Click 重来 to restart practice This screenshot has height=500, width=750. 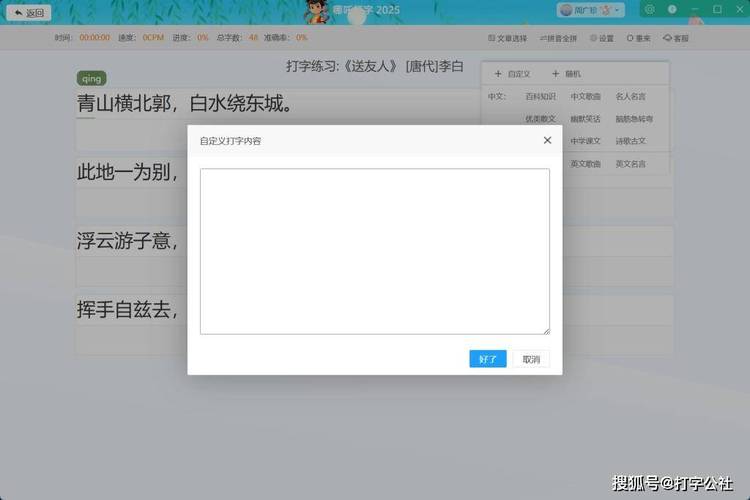(639, 38)
